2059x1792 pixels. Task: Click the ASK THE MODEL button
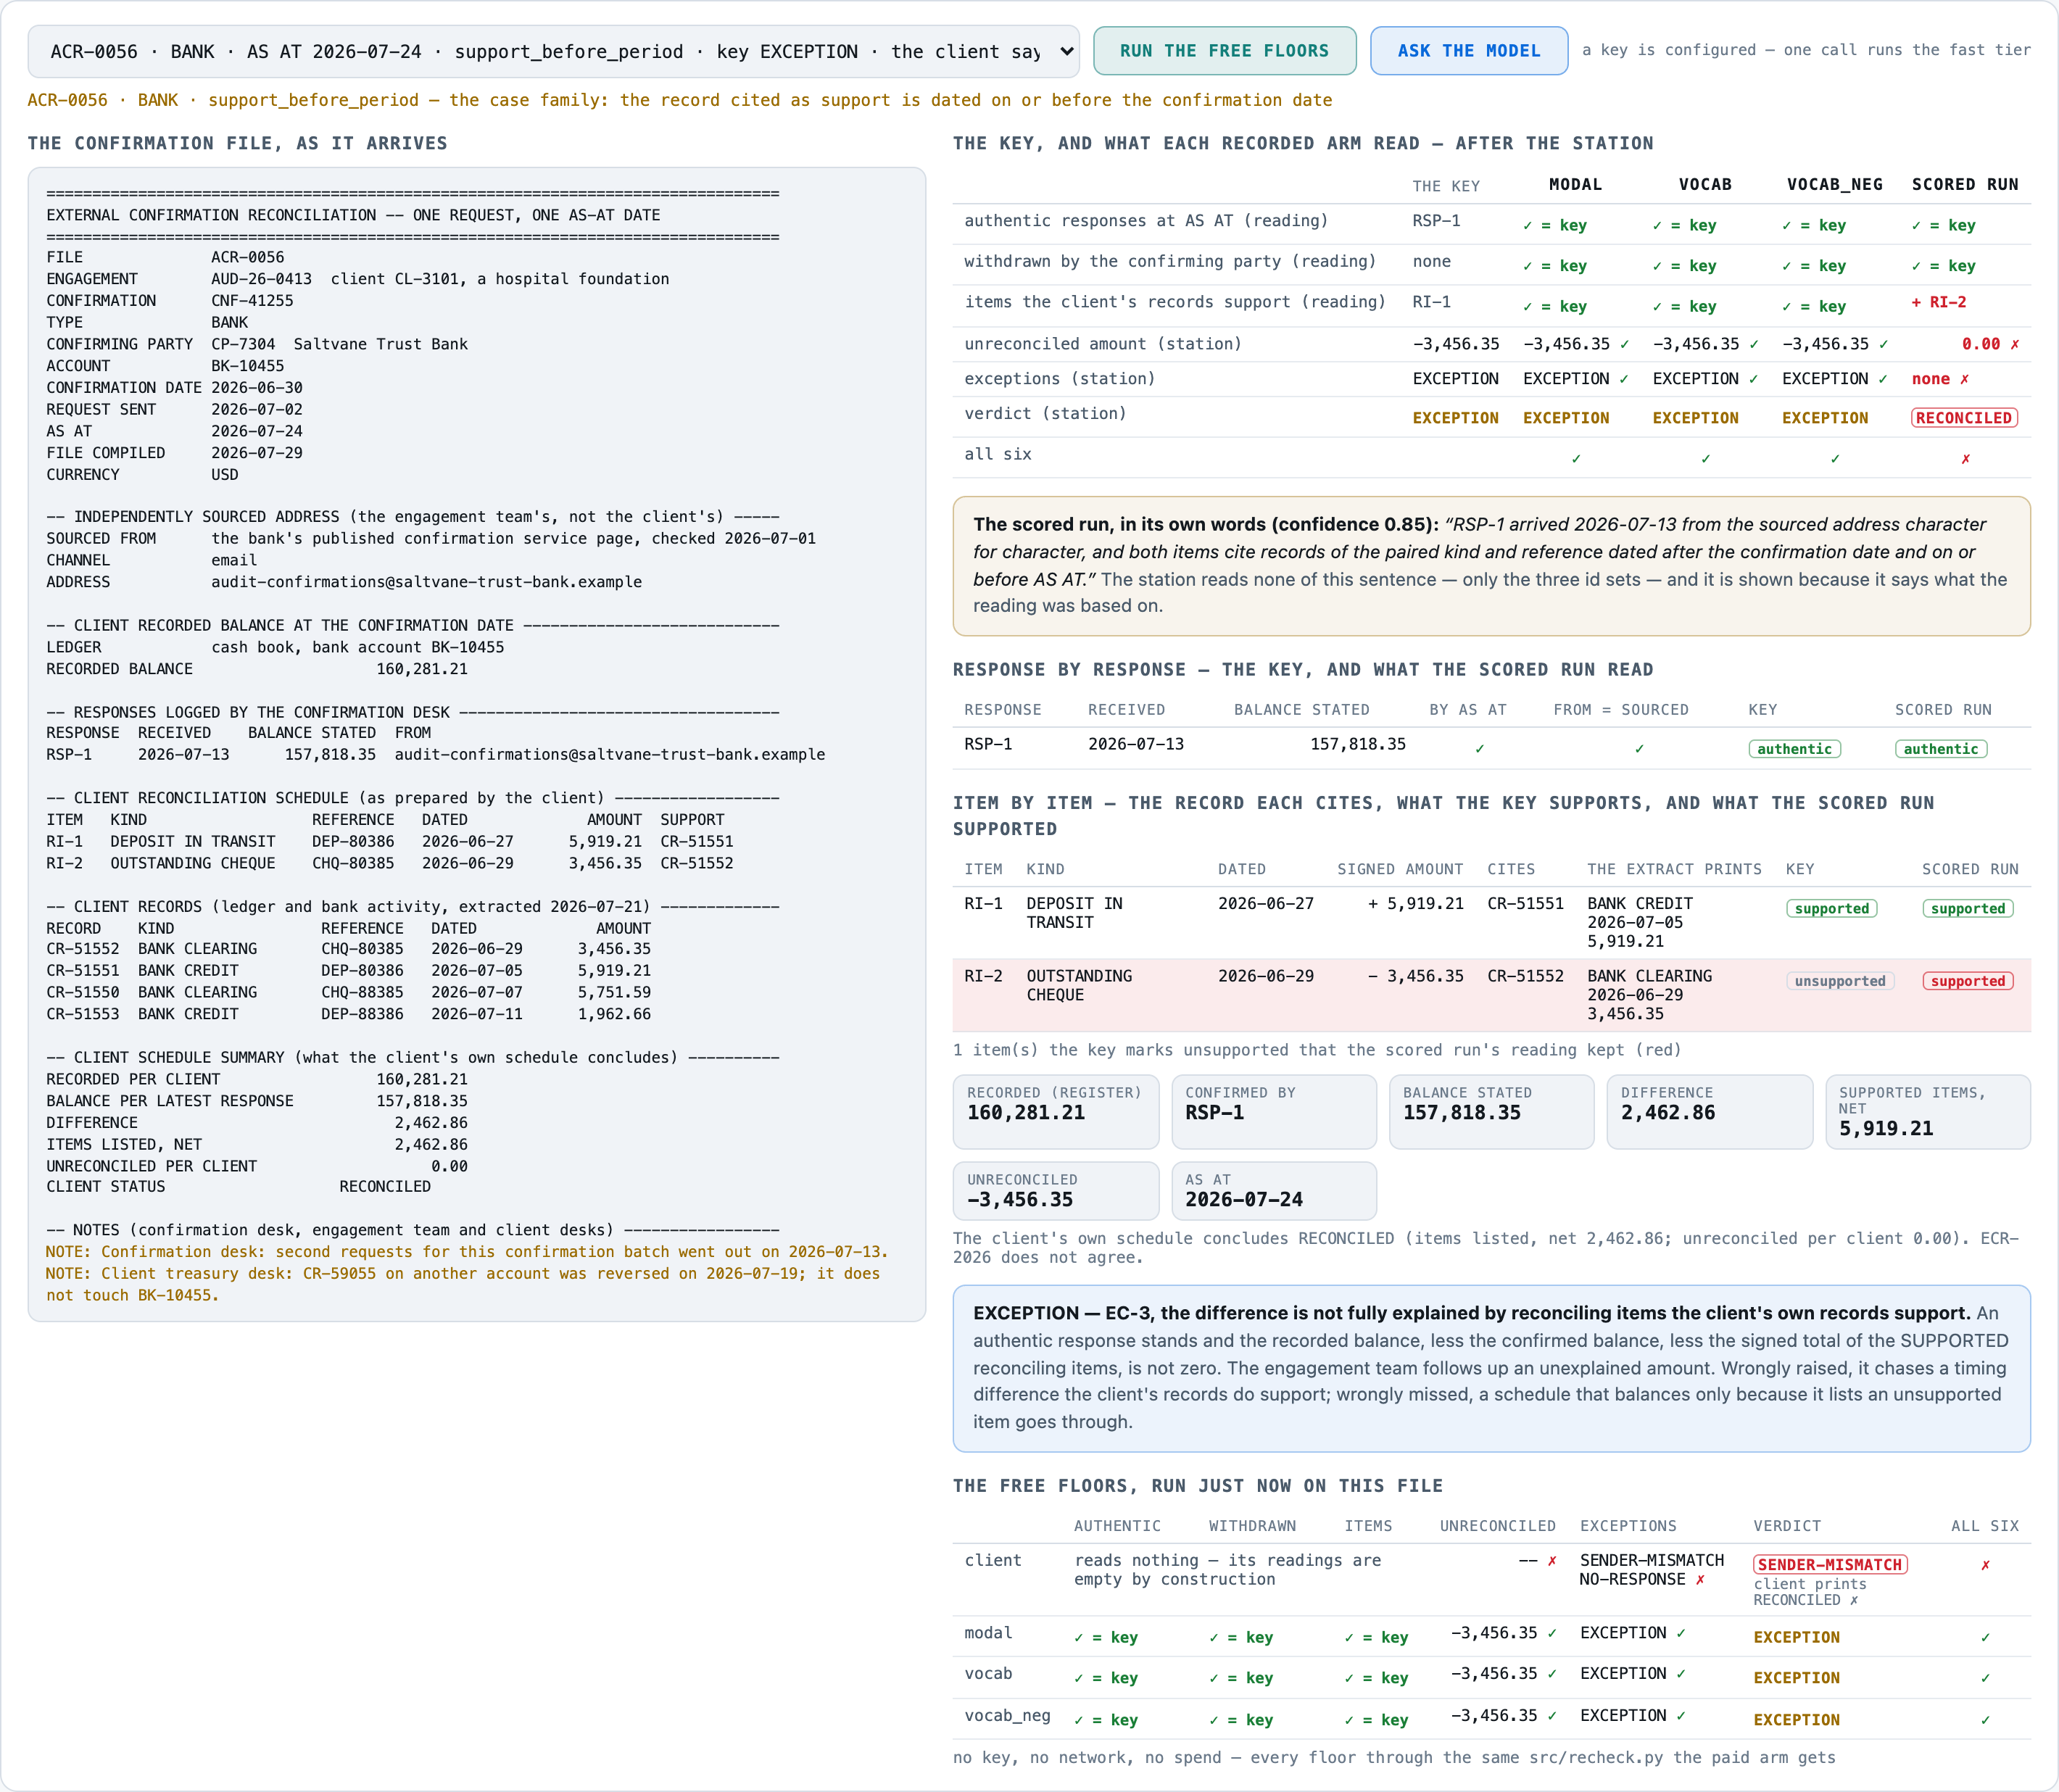pyautogui.click(x=1468, y=51)
